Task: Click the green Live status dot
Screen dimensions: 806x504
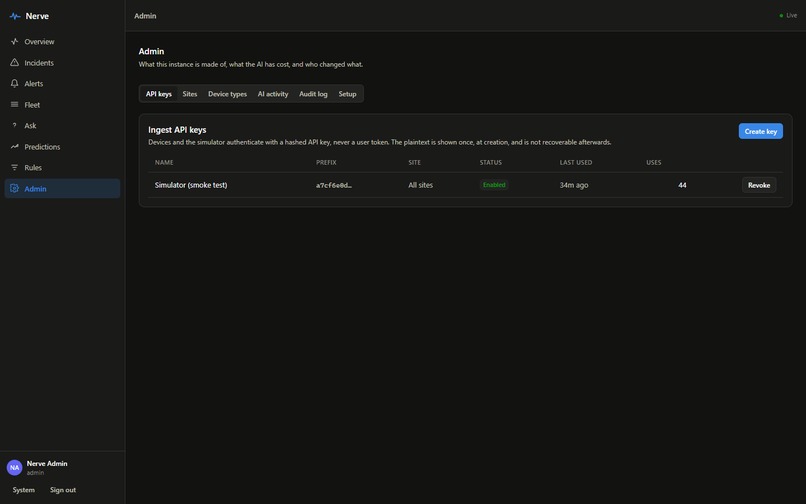Action: pos(781,16)
